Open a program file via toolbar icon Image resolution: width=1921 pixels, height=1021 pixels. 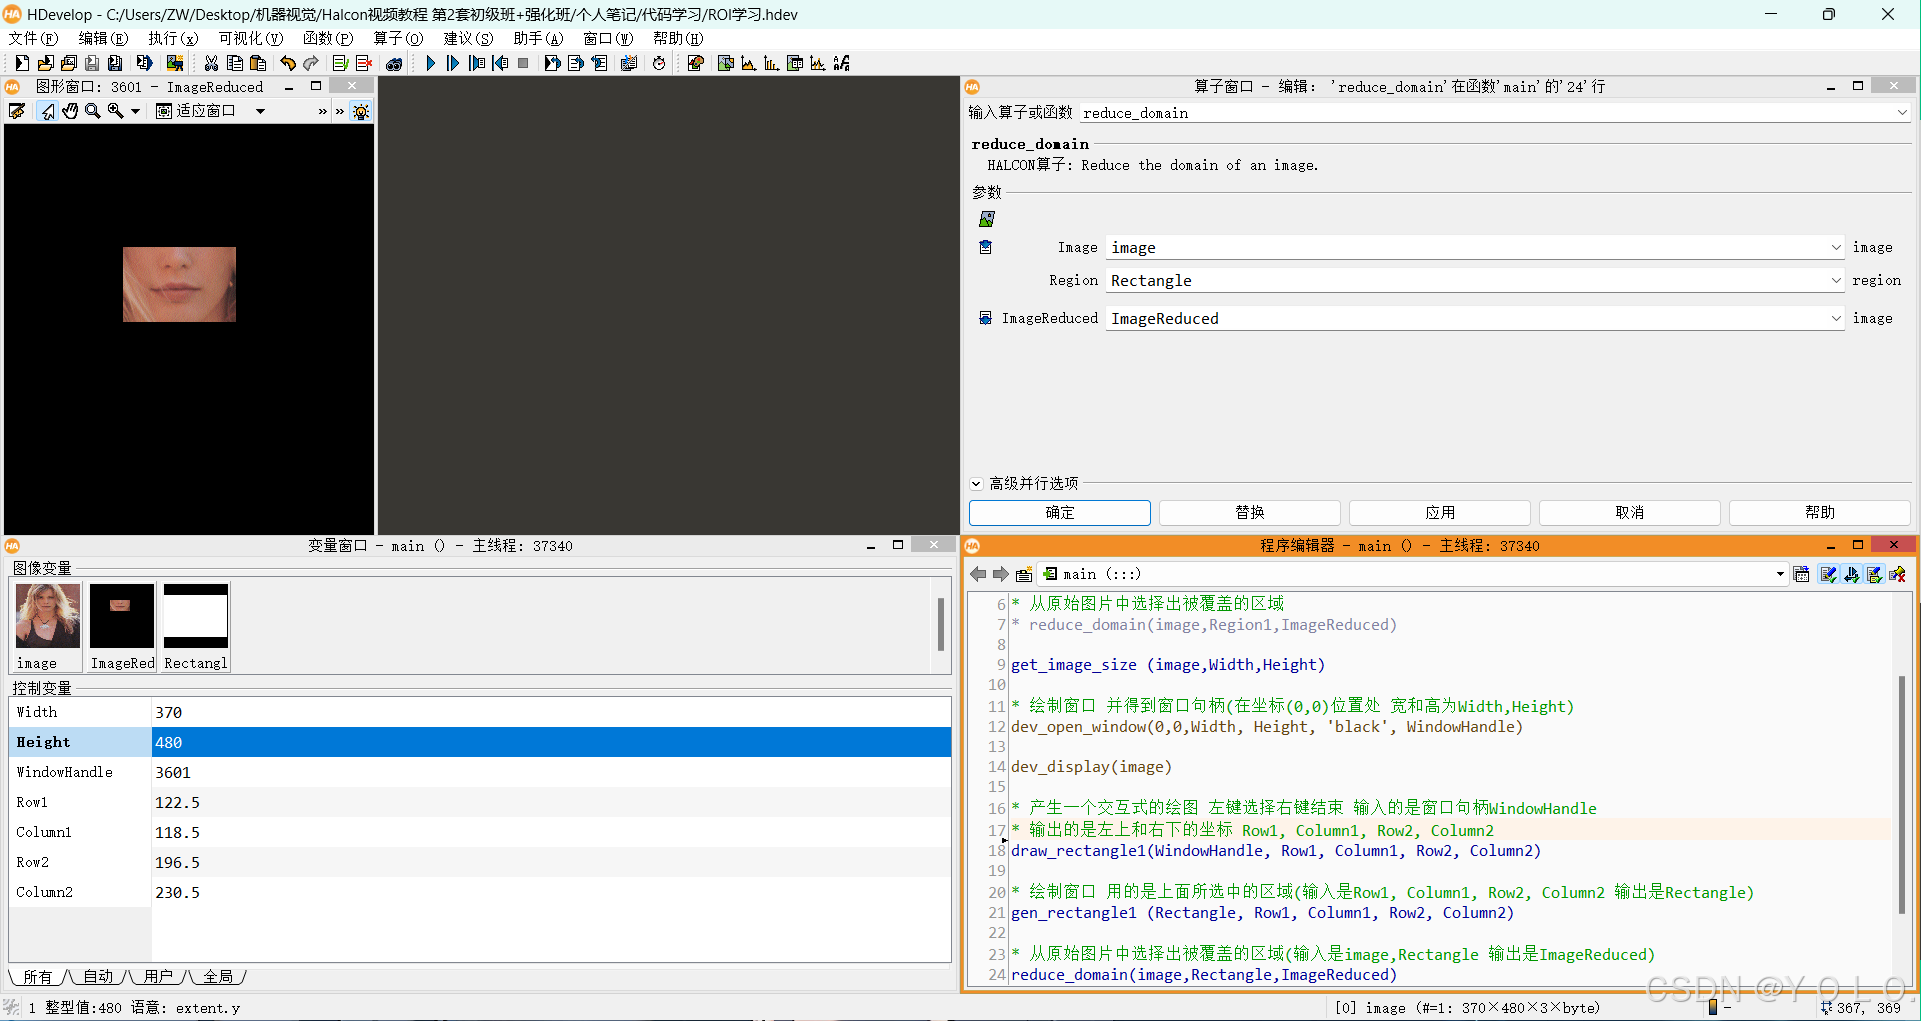pos(45,63)
